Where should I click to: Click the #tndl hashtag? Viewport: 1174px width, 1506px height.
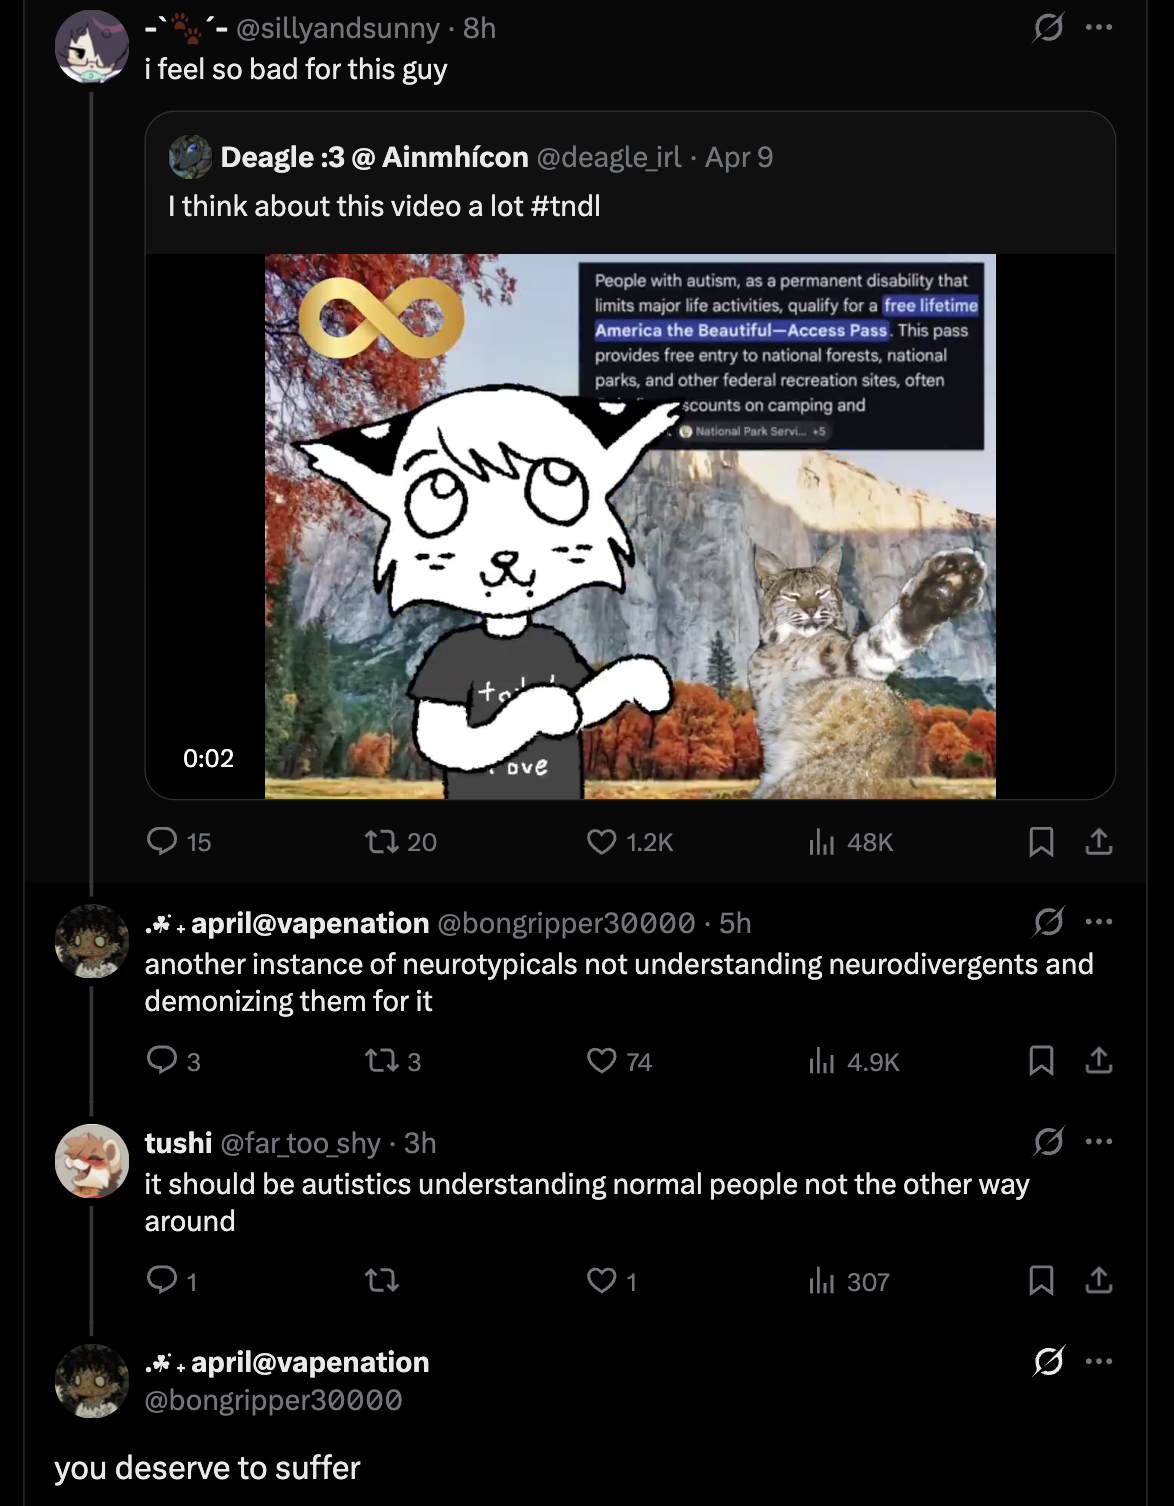tap(565, 206)
